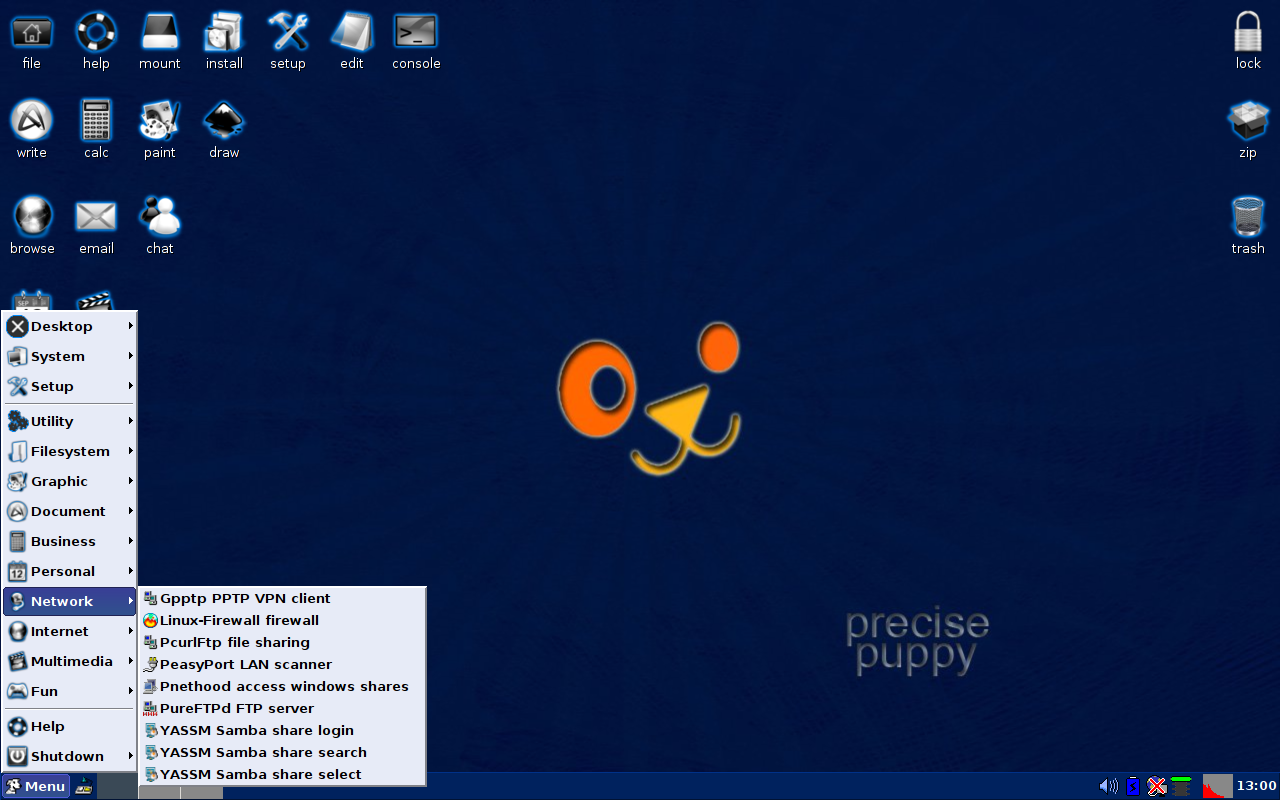The image size is (1280, 800).
Task: Expand the Shutdown submenu
Action: point(70,756)
